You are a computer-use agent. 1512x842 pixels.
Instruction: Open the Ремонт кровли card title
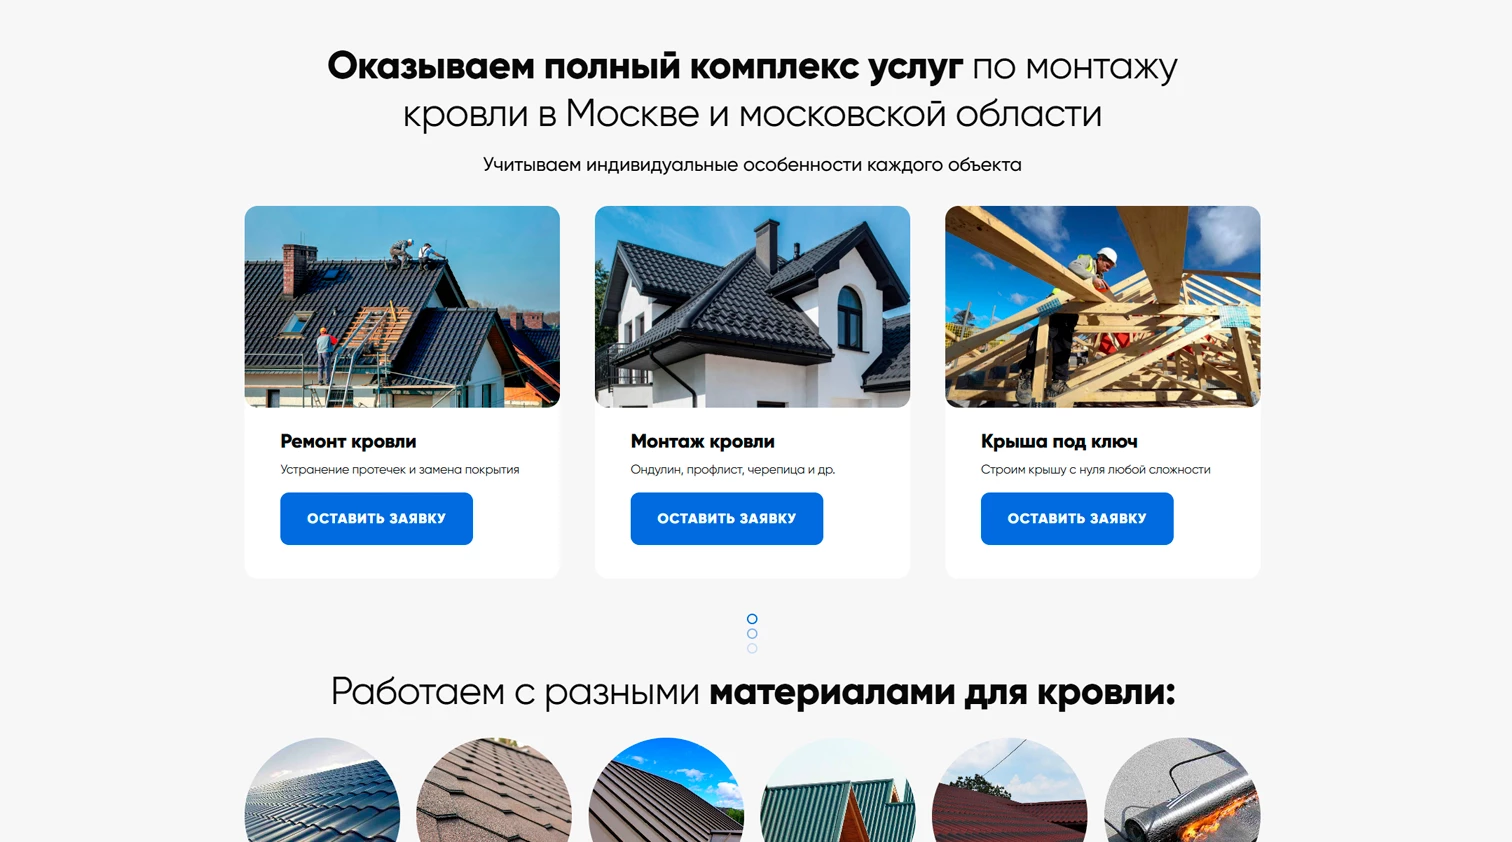point(348,441)
